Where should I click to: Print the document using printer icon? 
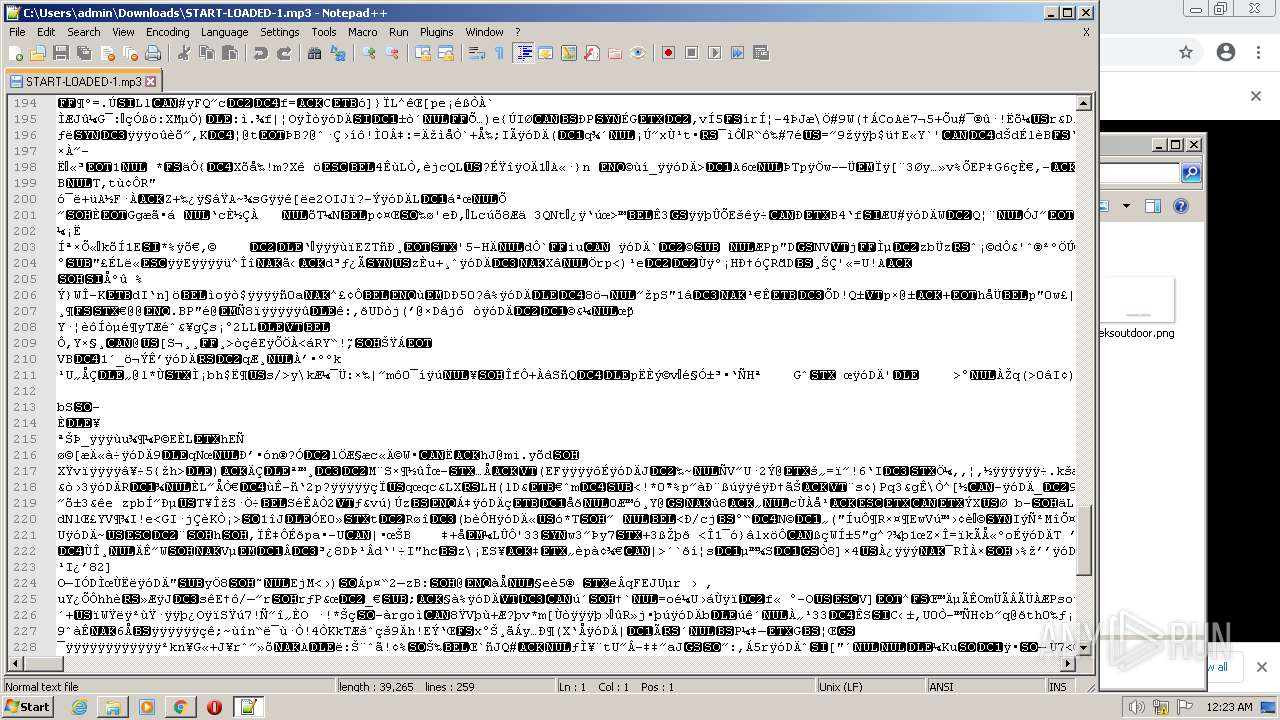[x=151, y=53]
